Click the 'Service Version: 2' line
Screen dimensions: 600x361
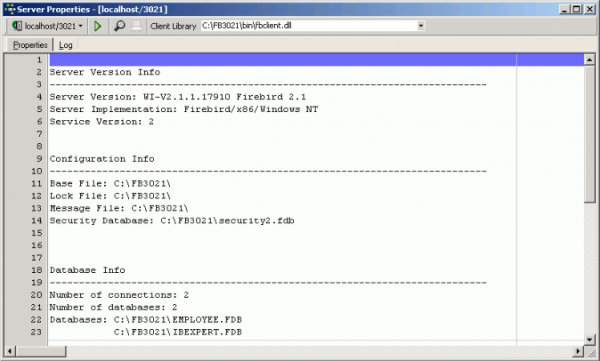tap(101, 122)
